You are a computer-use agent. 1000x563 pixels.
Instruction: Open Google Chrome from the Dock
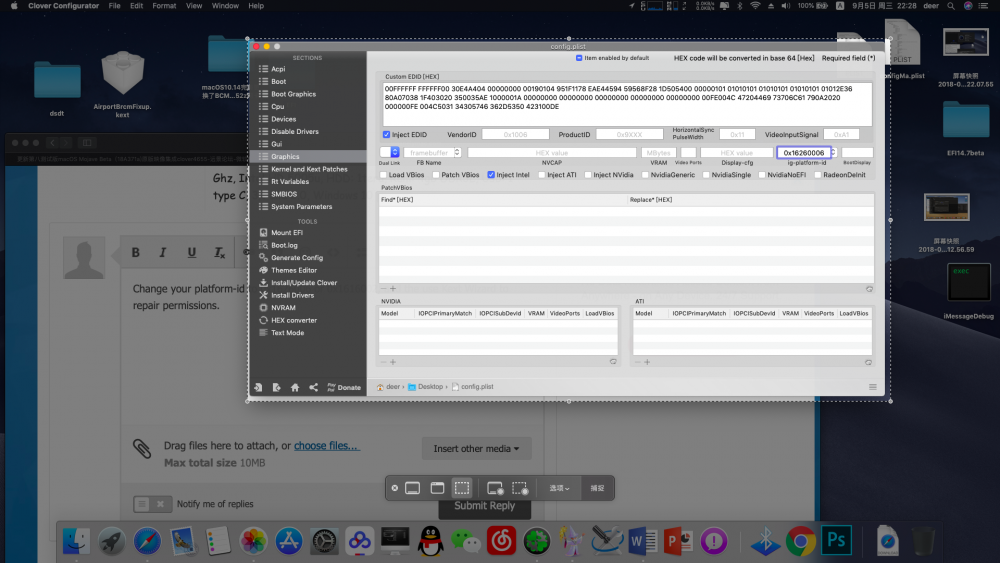tap(800, 541)
